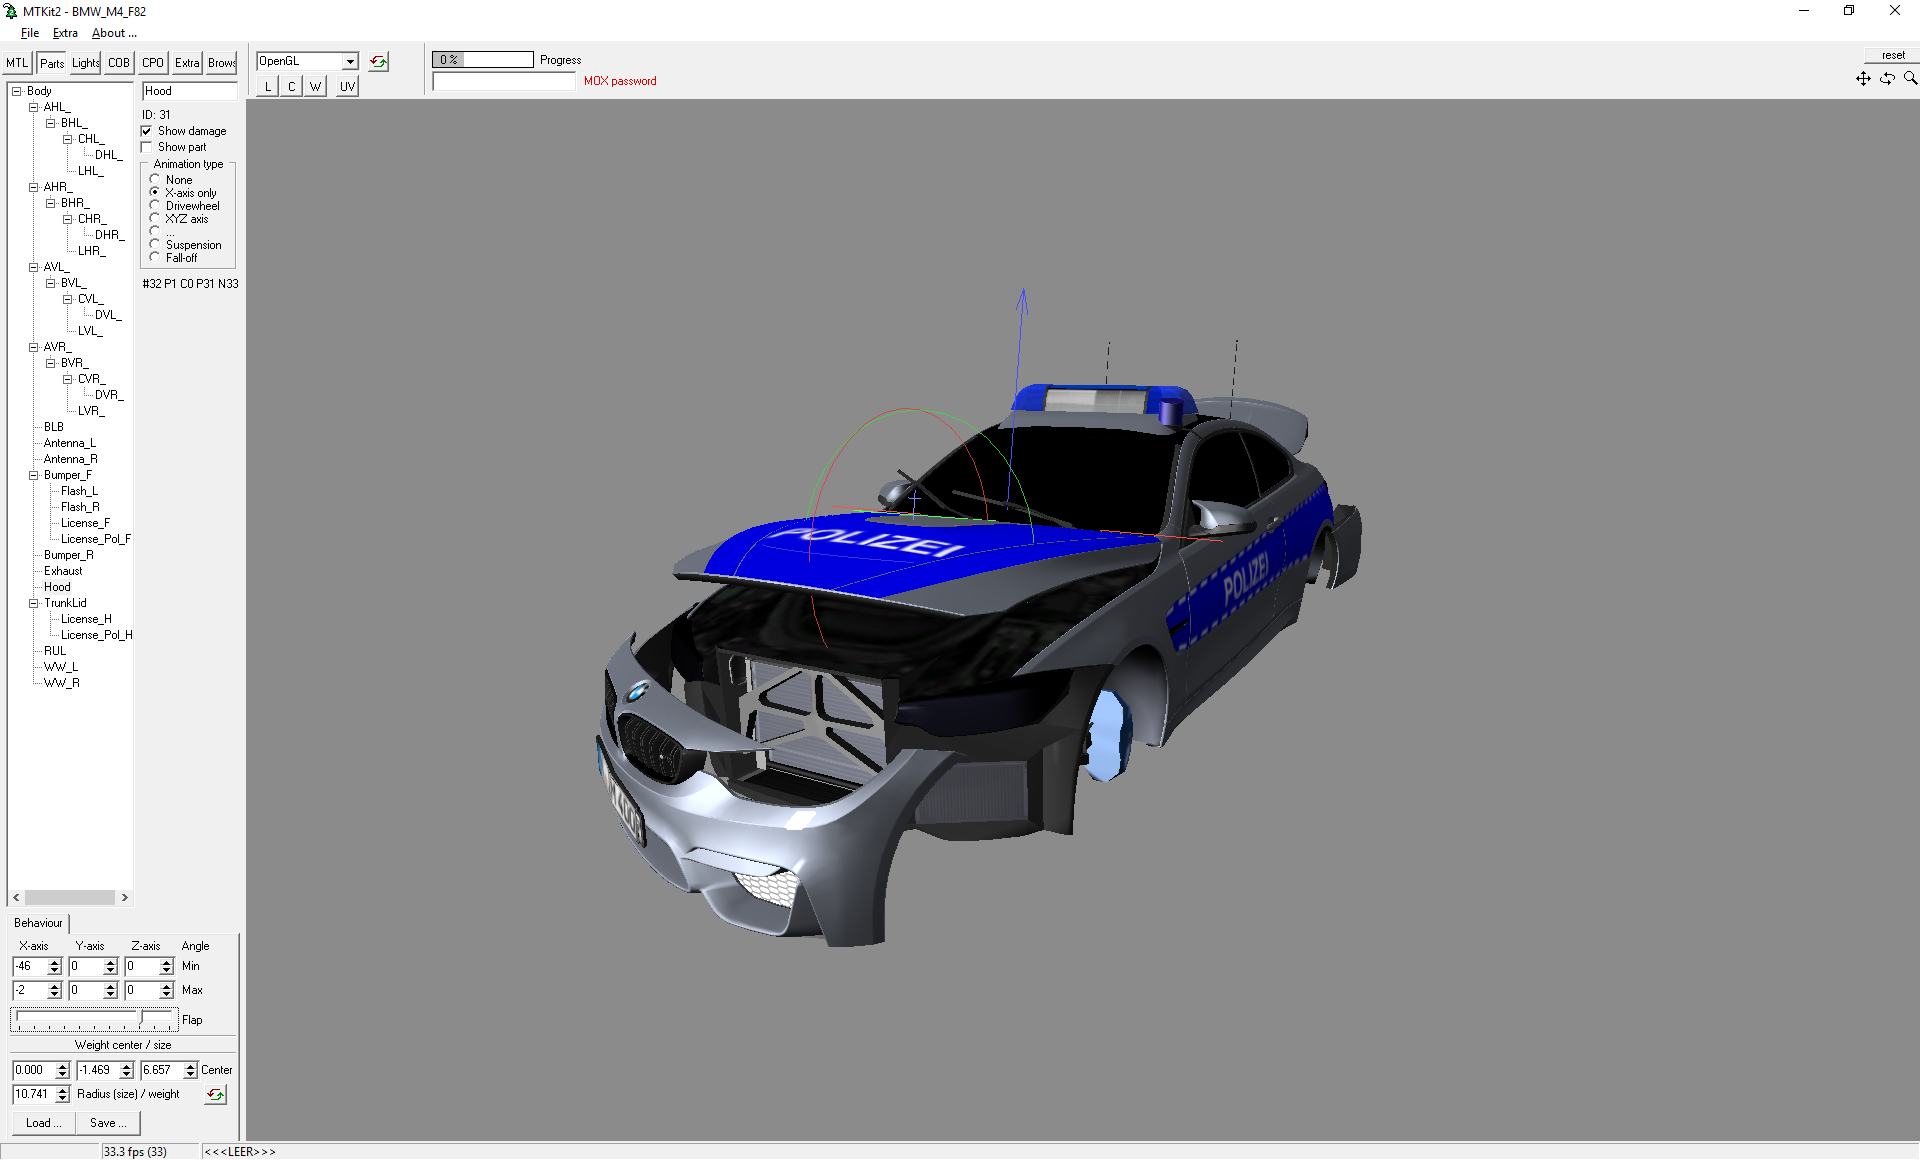Image resolution: width=1920 pixels, height=1160 pixels.
Task: Select the Hood item in parts tree
Action: click(57, 587)
